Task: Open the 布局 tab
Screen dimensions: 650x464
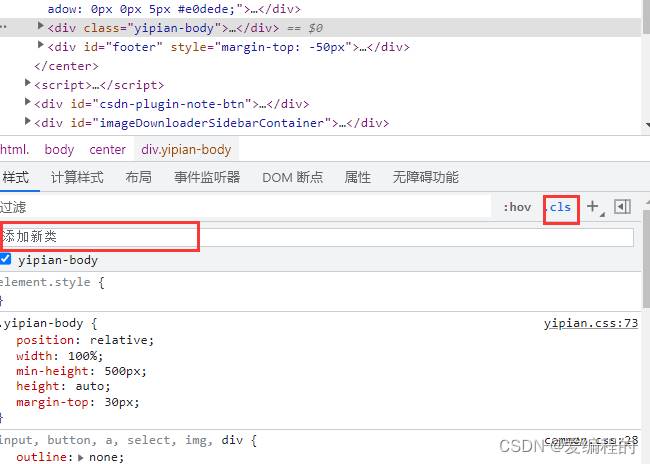Action: [x=138, y=177]
